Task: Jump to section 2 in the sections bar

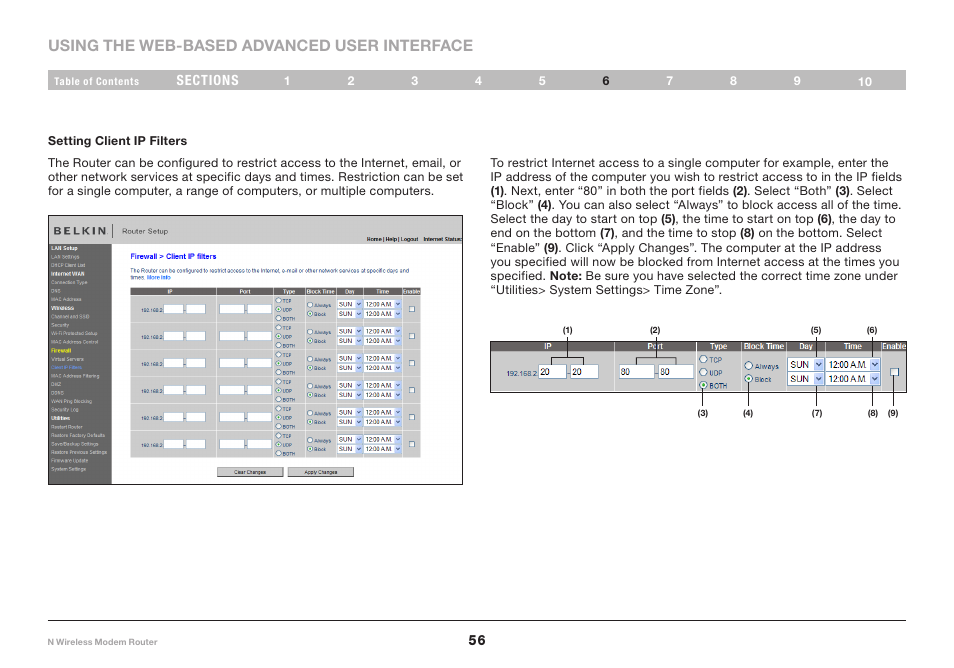Action: click(351, 81)
